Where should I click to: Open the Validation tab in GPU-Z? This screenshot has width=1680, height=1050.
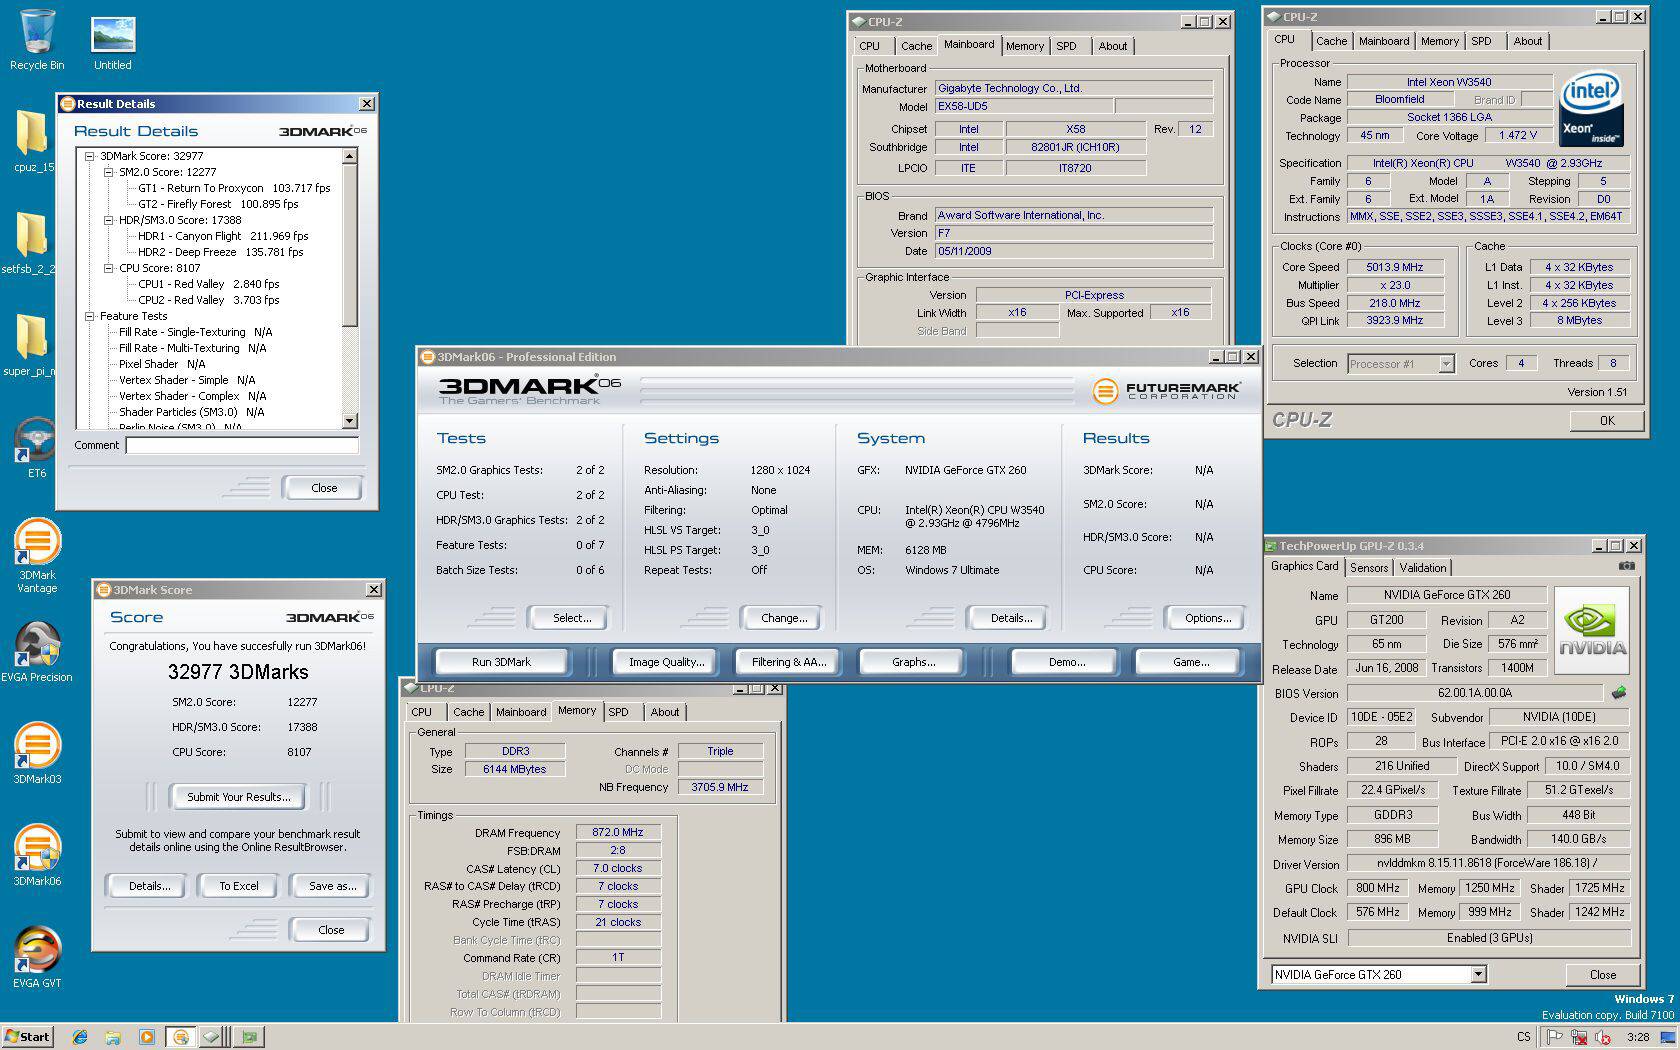click(x=1422, y=568)
